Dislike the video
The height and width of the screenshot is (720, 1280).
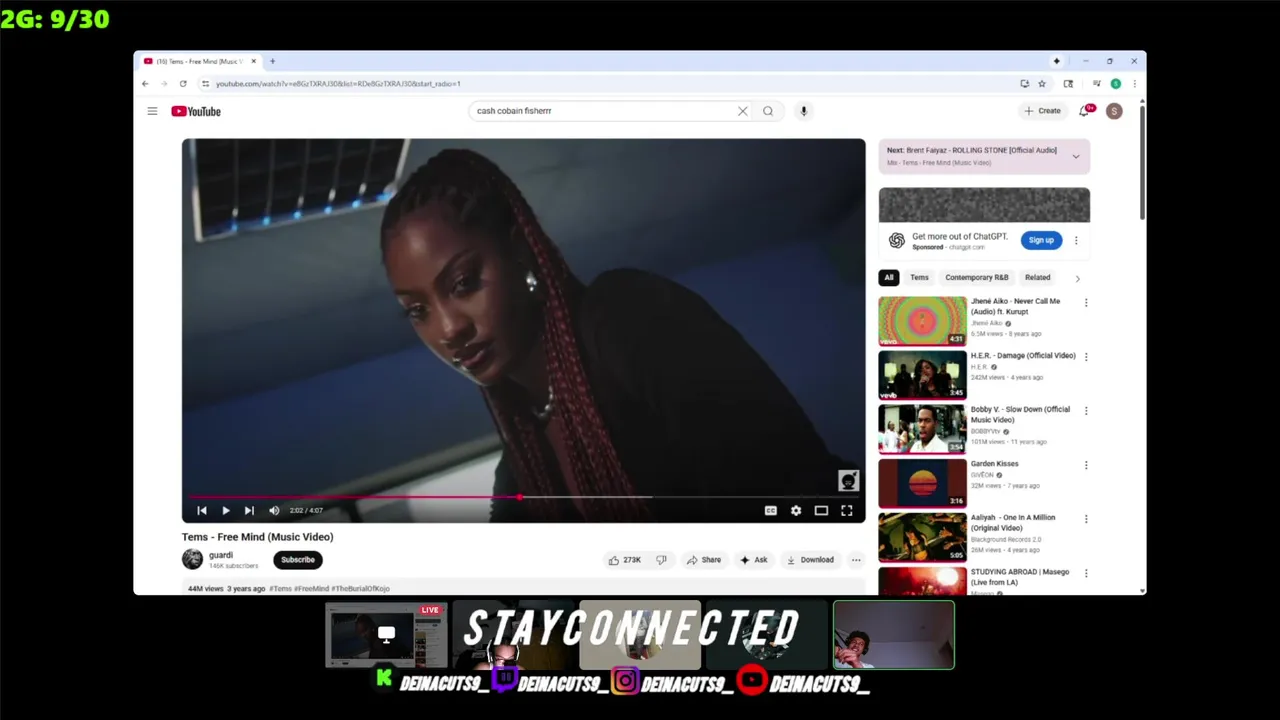661,560
